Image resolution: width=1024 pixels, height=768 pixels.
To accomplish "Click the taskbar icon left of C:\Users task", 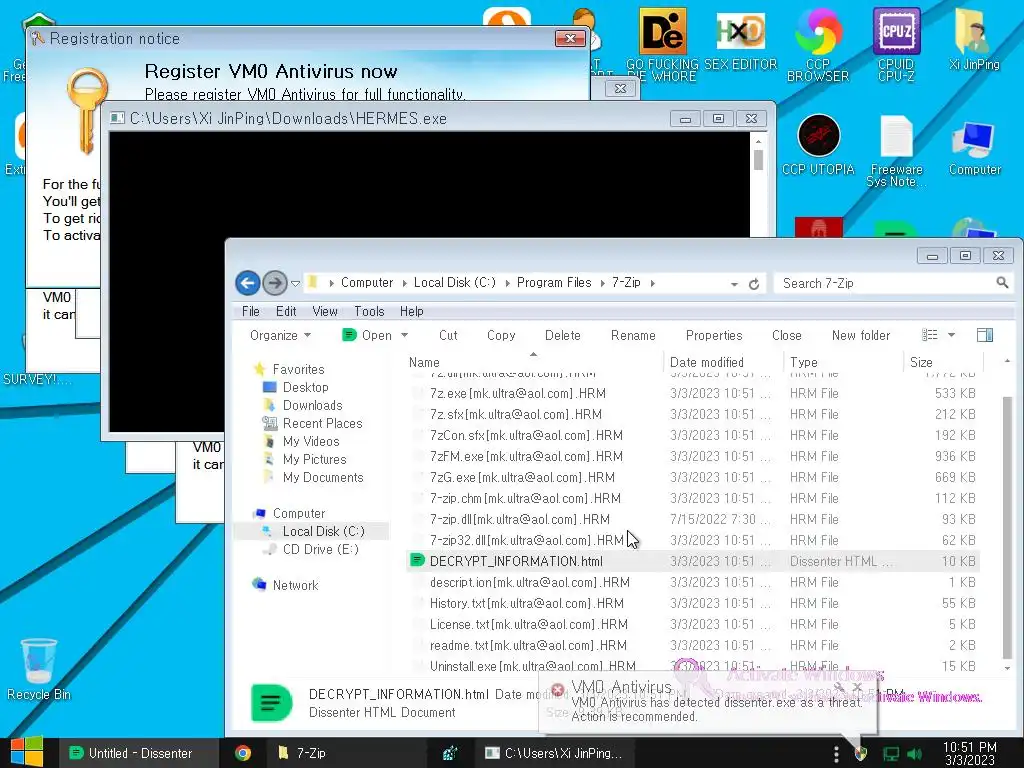I will pyautogui.click(x=449, y=753).
